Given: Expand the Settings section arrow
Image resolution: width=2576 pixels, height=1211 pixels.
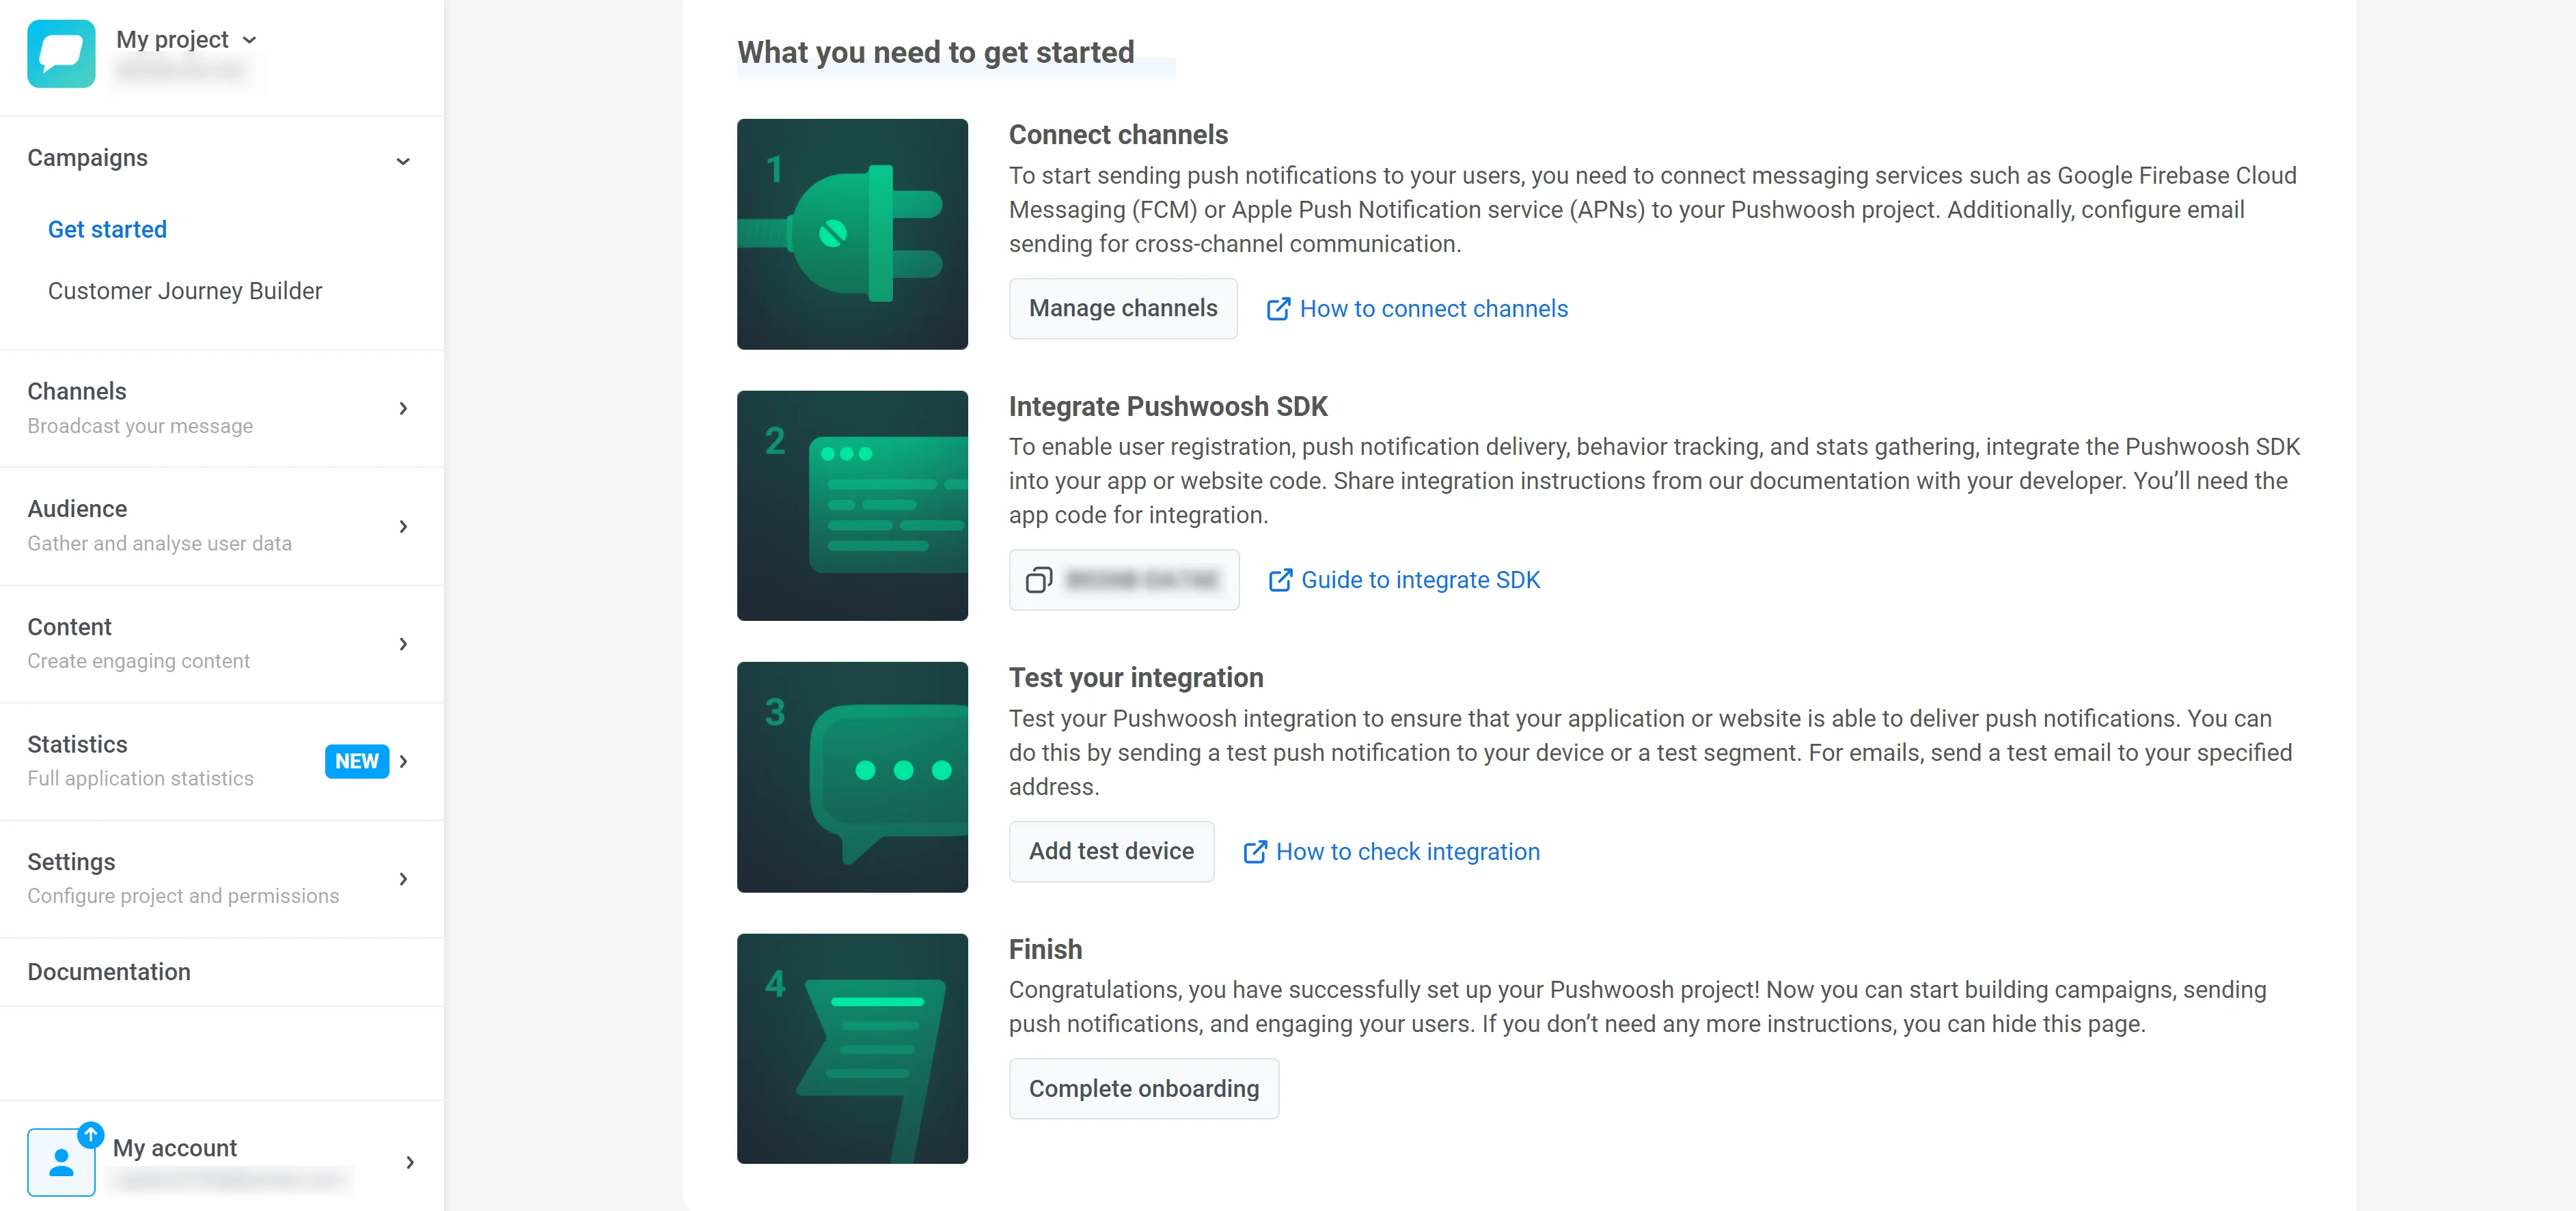Looking at the screenshot, I should tap(403, 879).
